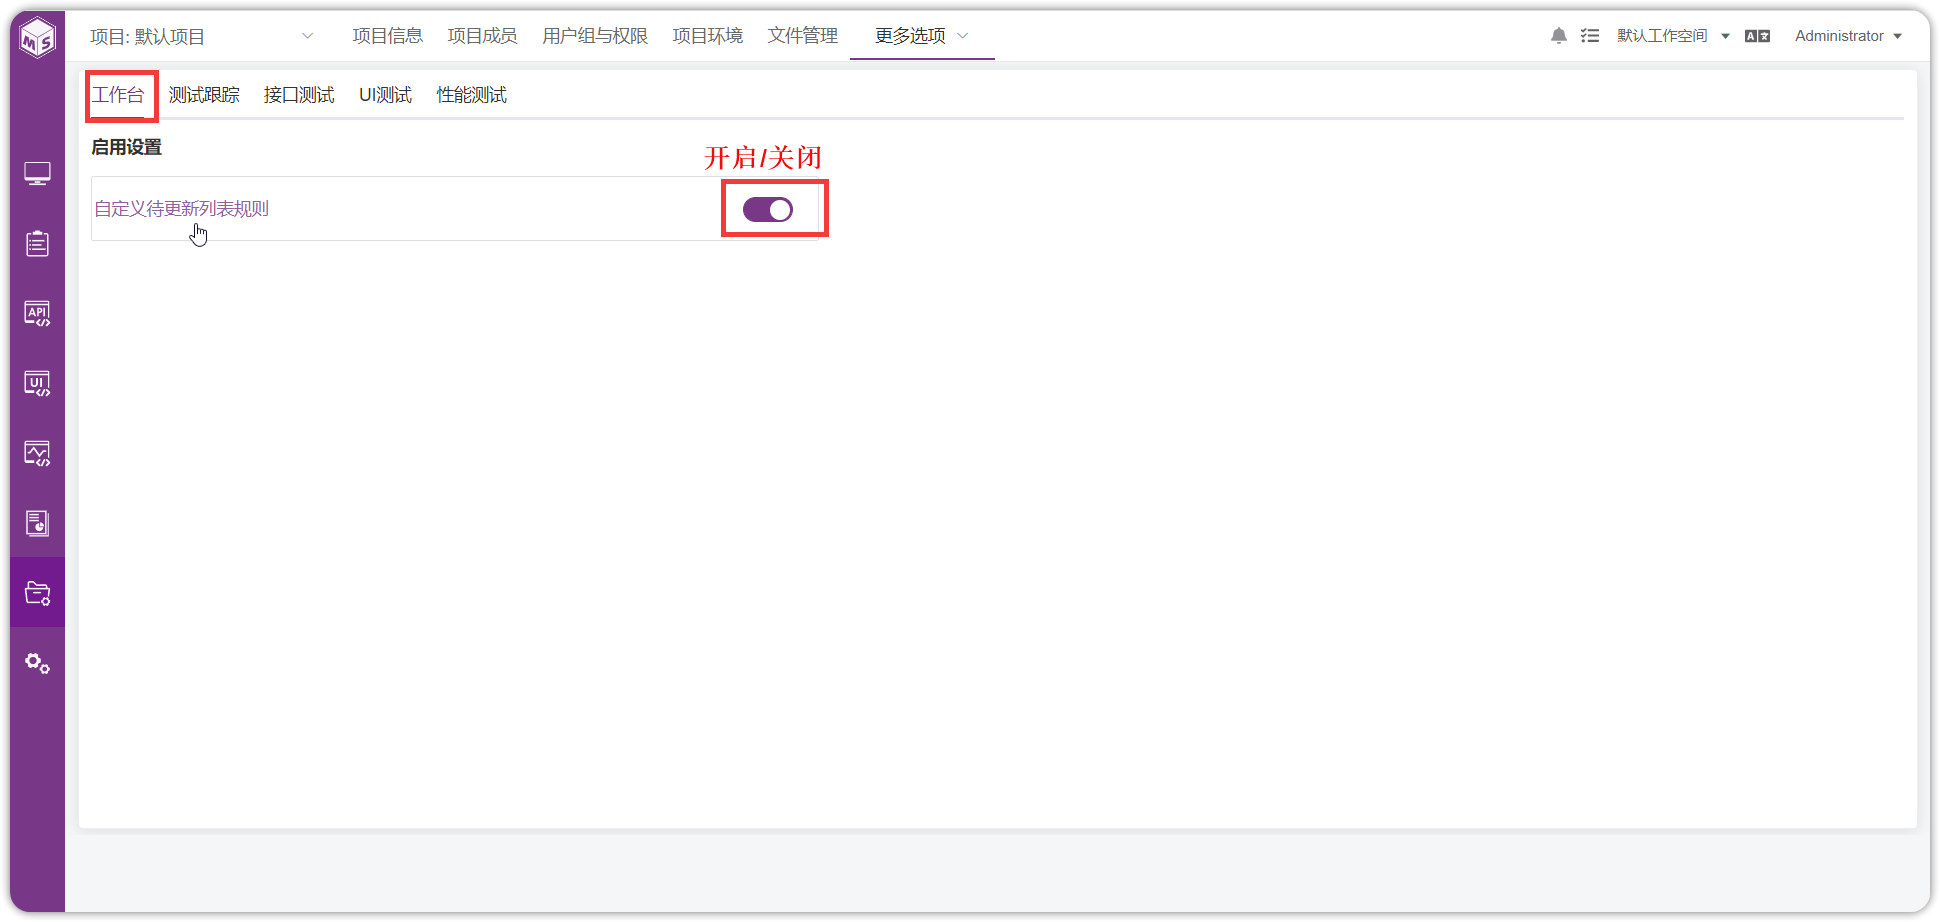
Task: Open the performance test sidebar icon
Action: pyautogui.click(x=38, y=454)
